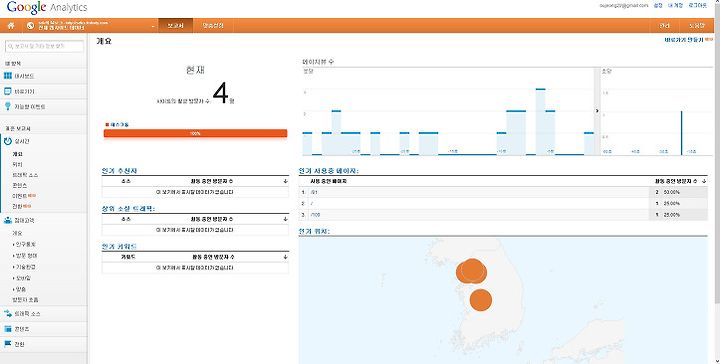Switch to the 맞춤설정 (Customization) tab

point(213,26)
